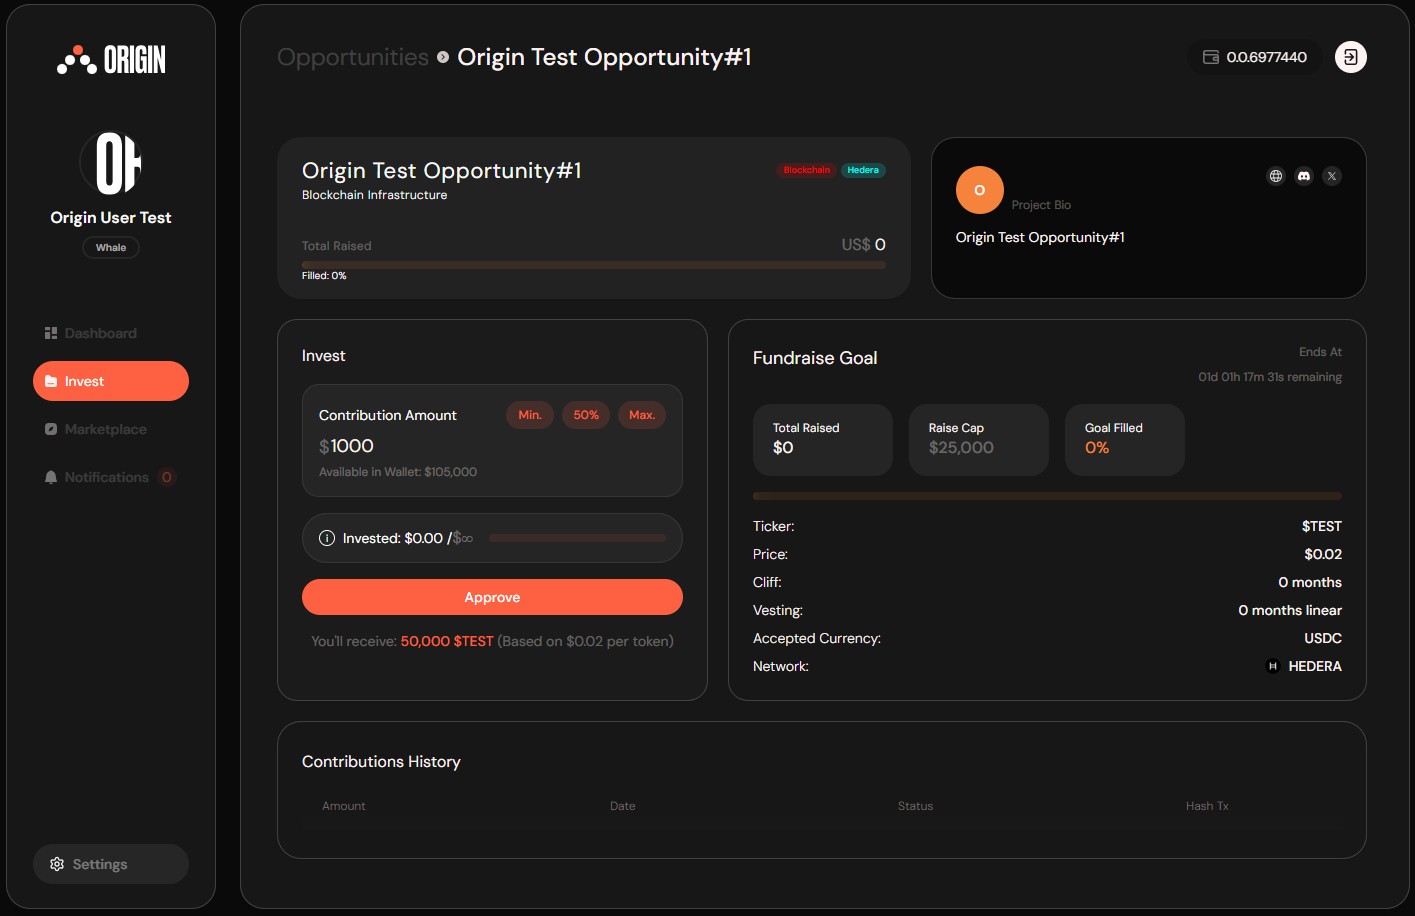The height and width of the screenshot is (916, 1415).
Task: Set contribution to Max. amount
Action: (641, 415)
